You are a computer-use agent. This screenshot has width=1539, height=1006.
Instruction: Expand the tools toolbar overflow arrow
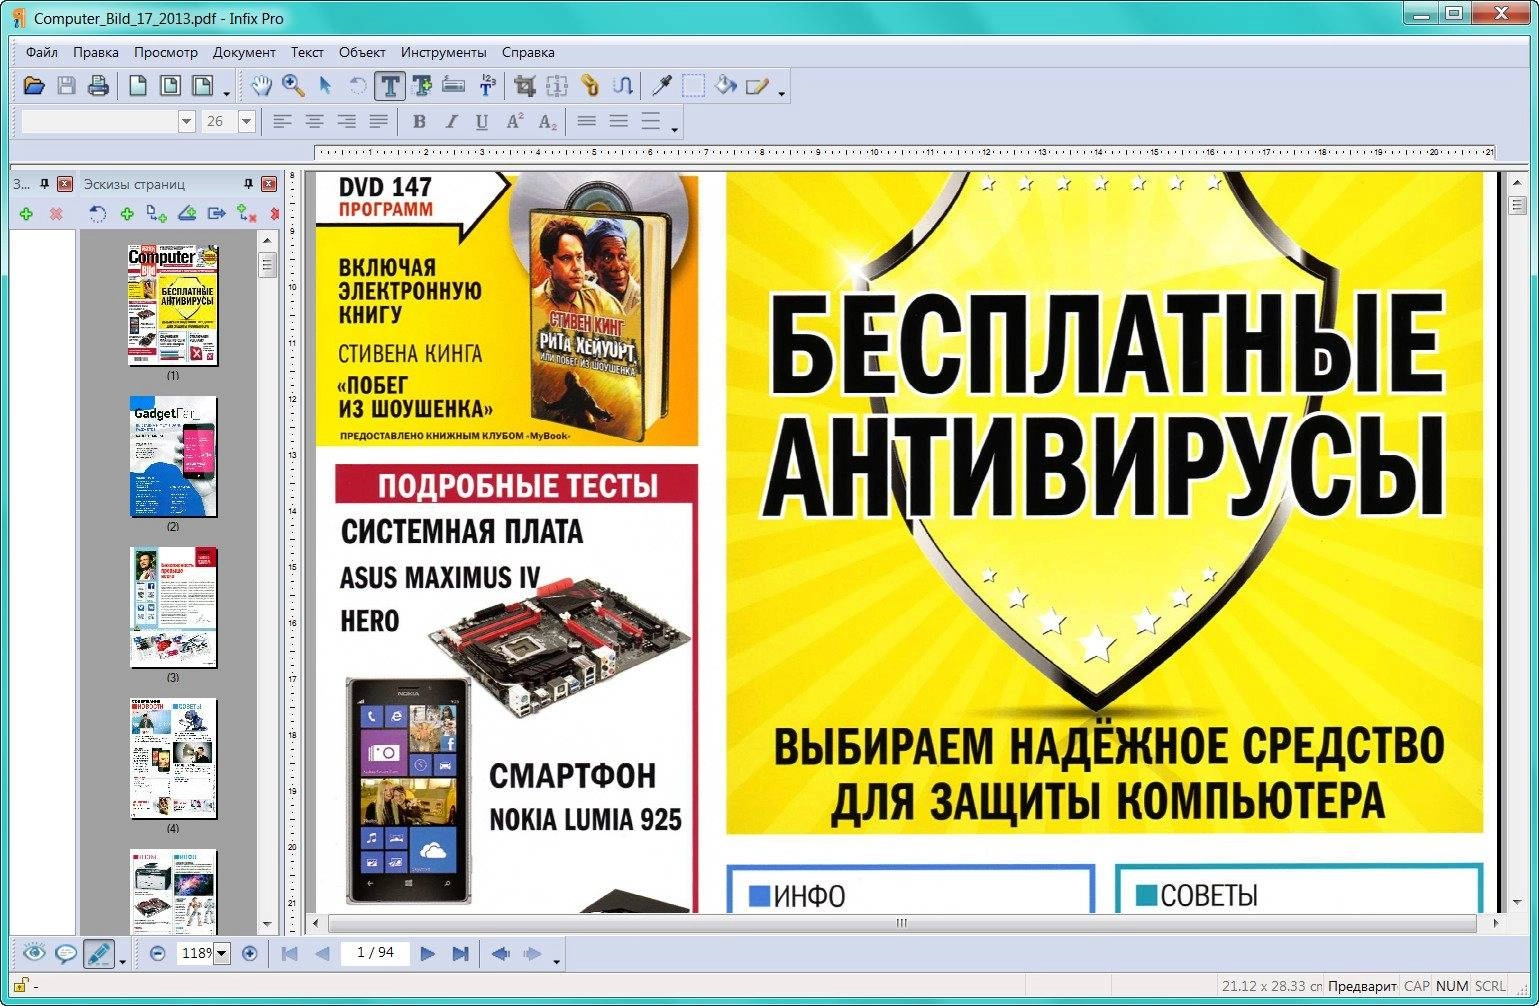tap(782, 93)
